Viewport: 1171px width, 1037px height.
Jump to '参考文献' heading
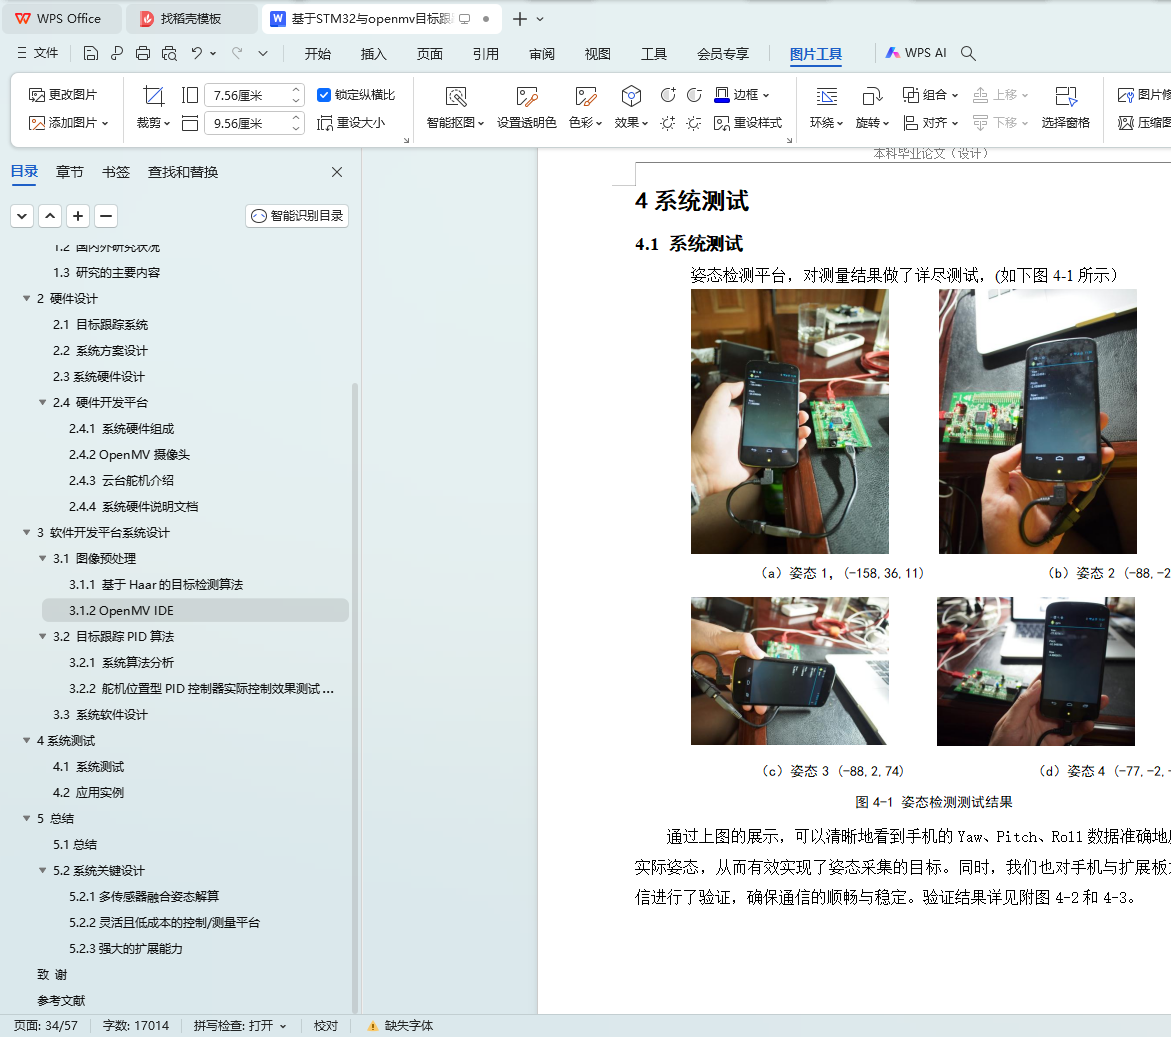61,1000
